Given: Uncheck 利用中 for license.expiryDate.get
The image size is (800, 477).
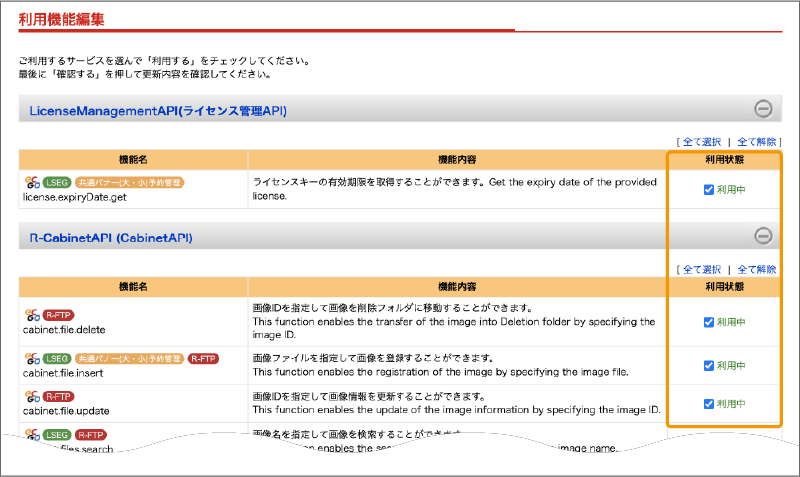Looking at the screenshot, I should (709, 190).
